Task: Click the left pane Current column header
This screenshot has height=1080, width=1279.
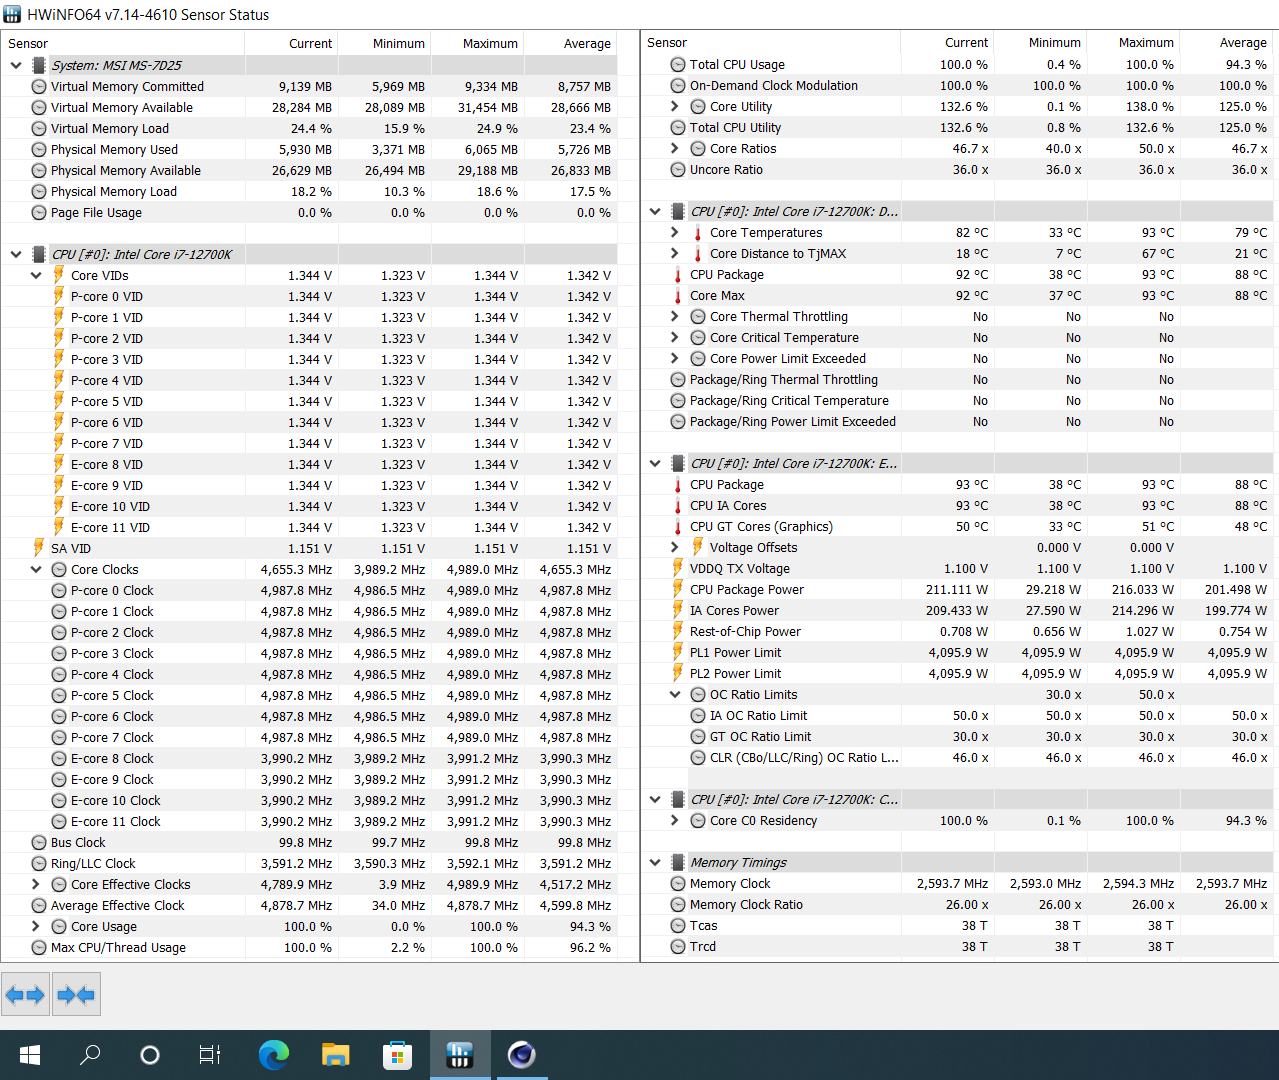Action: click(x=291, y=43)
